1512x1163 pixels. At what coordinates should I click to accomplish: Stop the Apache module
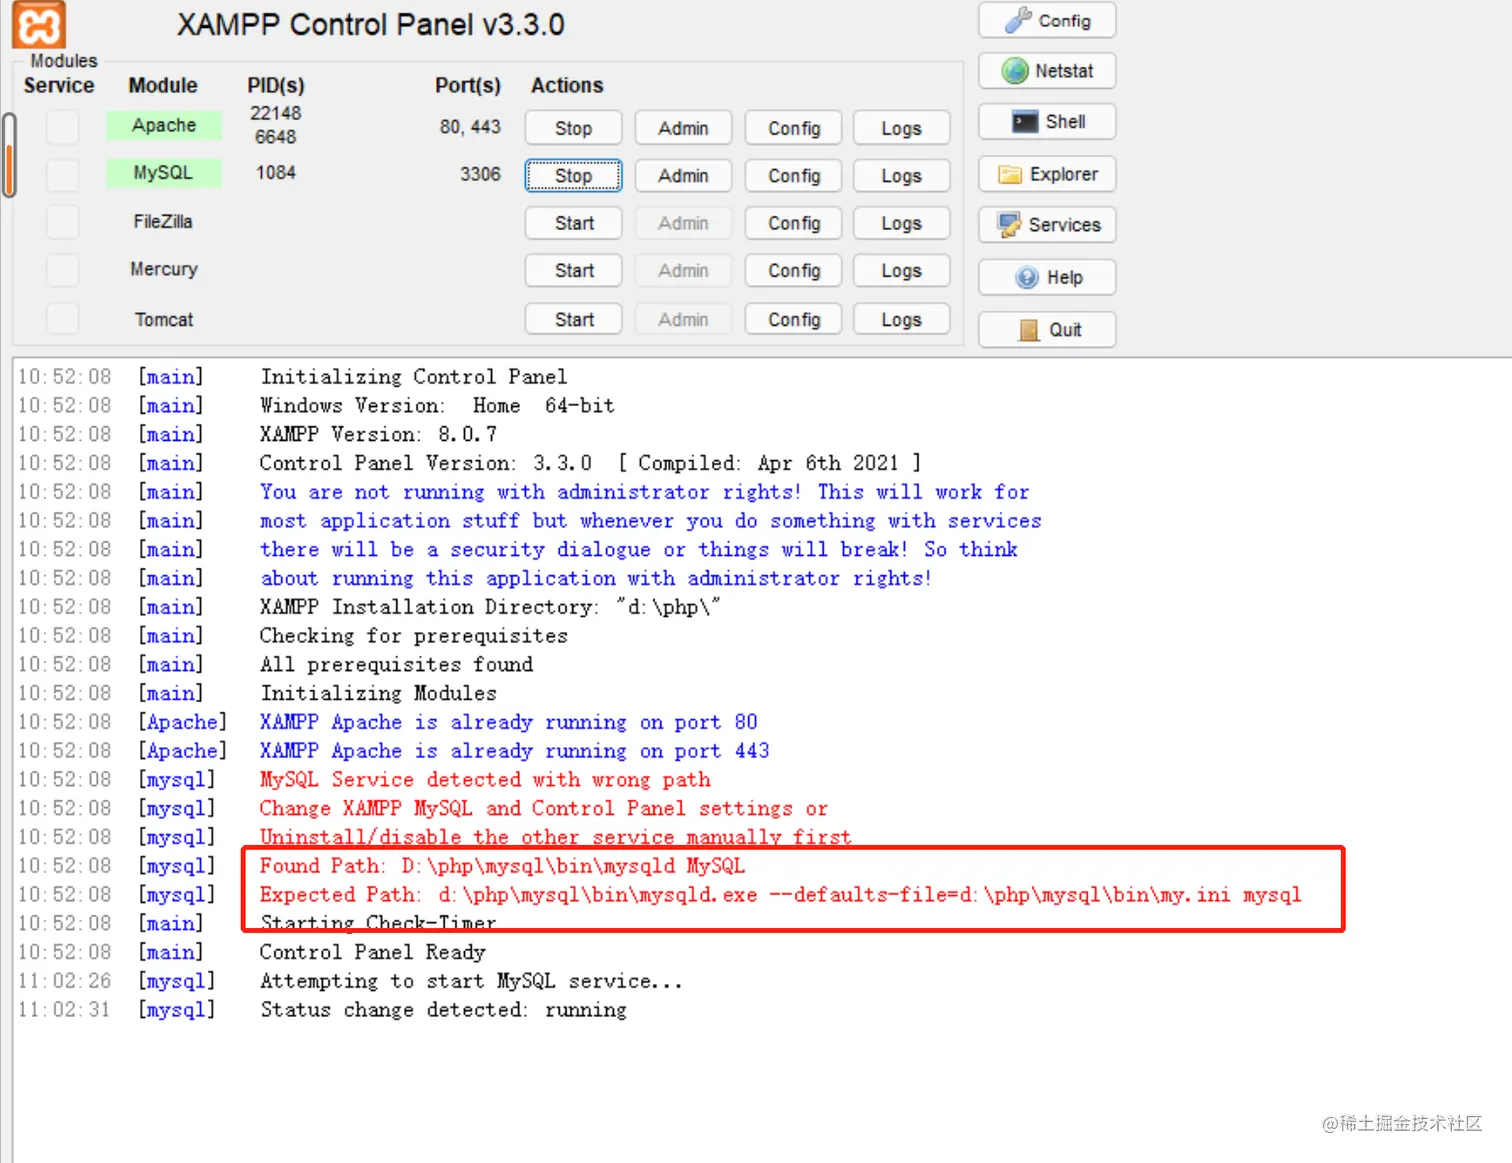[574, 128]
